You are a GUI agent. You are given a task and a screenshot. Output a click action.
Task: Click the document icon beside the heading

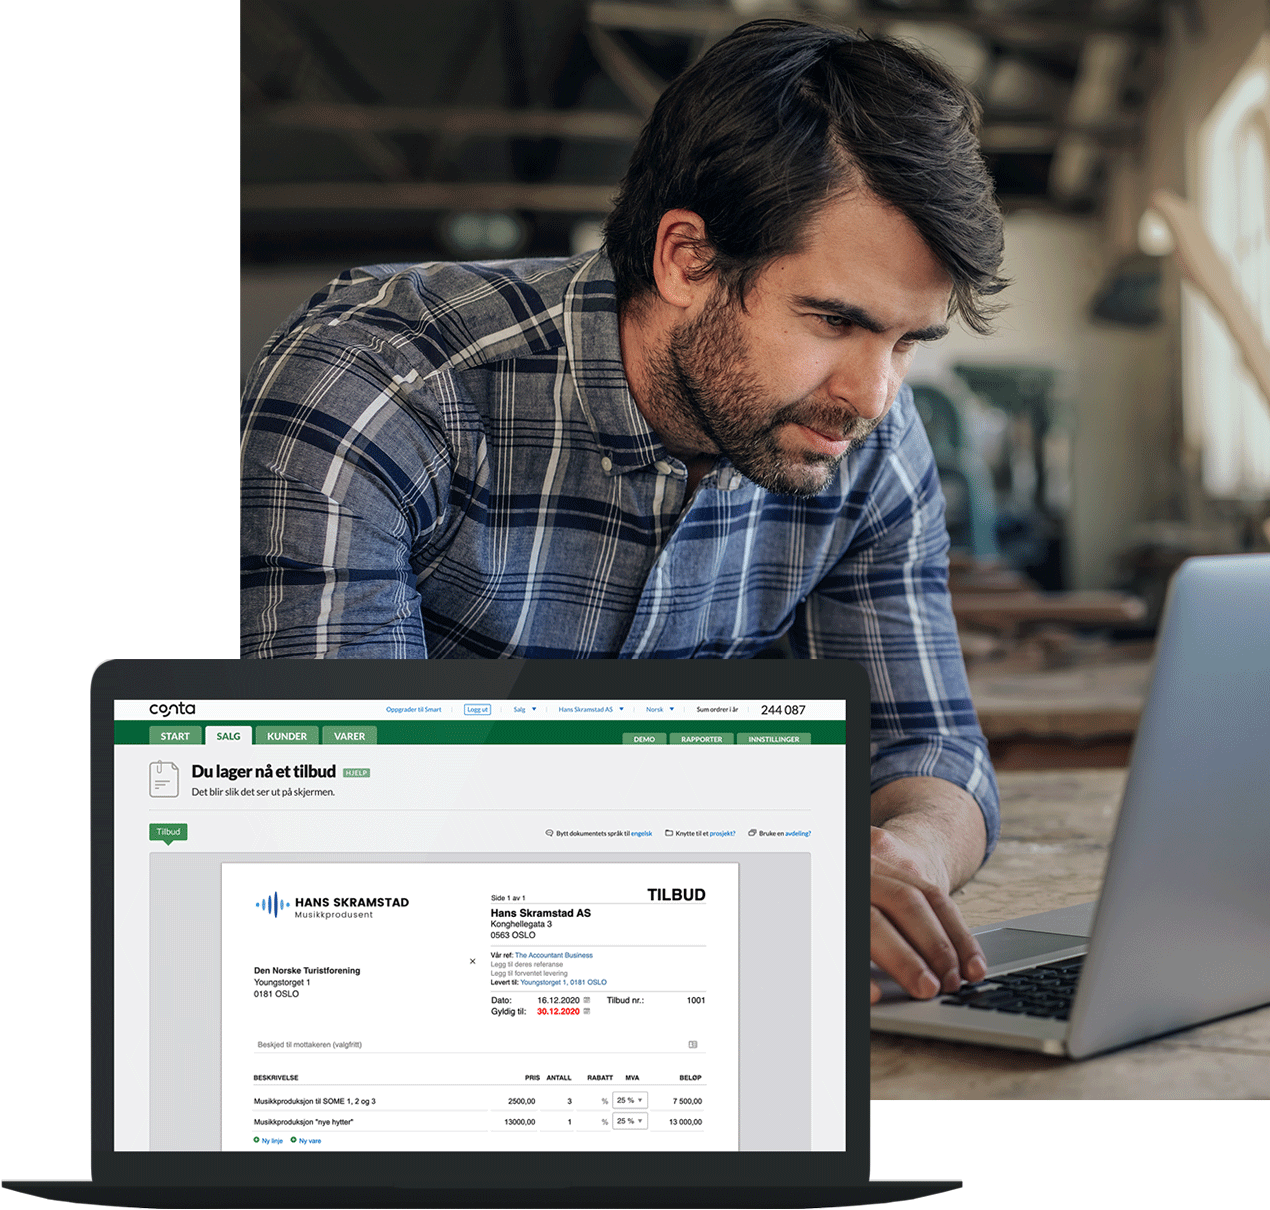coord(164,779)
